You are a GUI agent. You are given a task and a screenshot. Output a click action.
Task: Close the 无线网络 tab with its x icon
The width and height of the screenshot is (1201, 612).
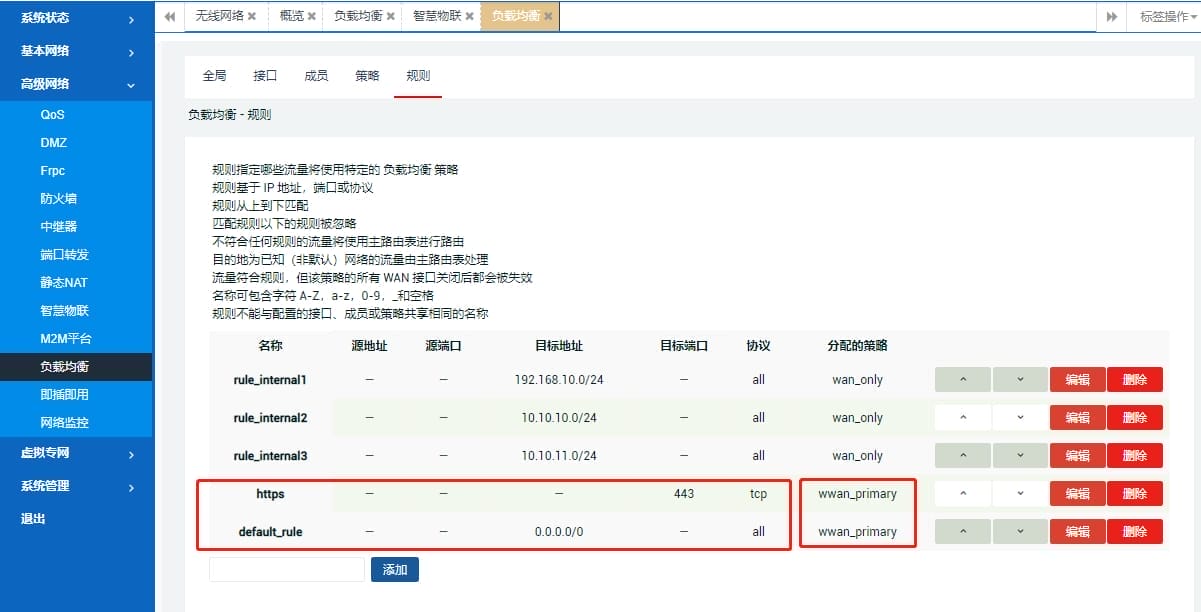click(x=252, y=16)
